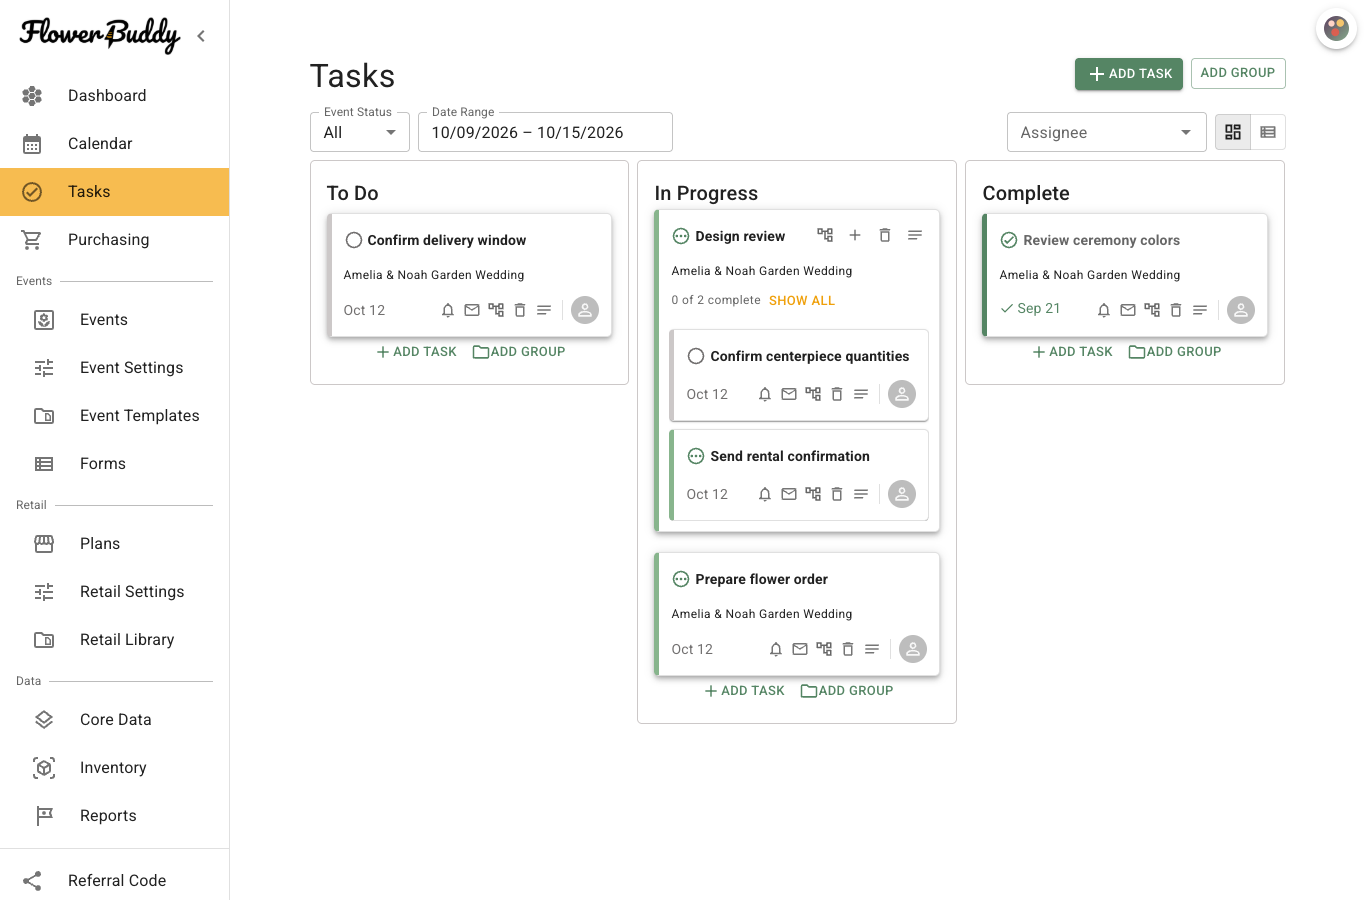Viewport: 1365px width, 900px height.
Task: Click the green ADD TASK button
Action: point(1129,74)
